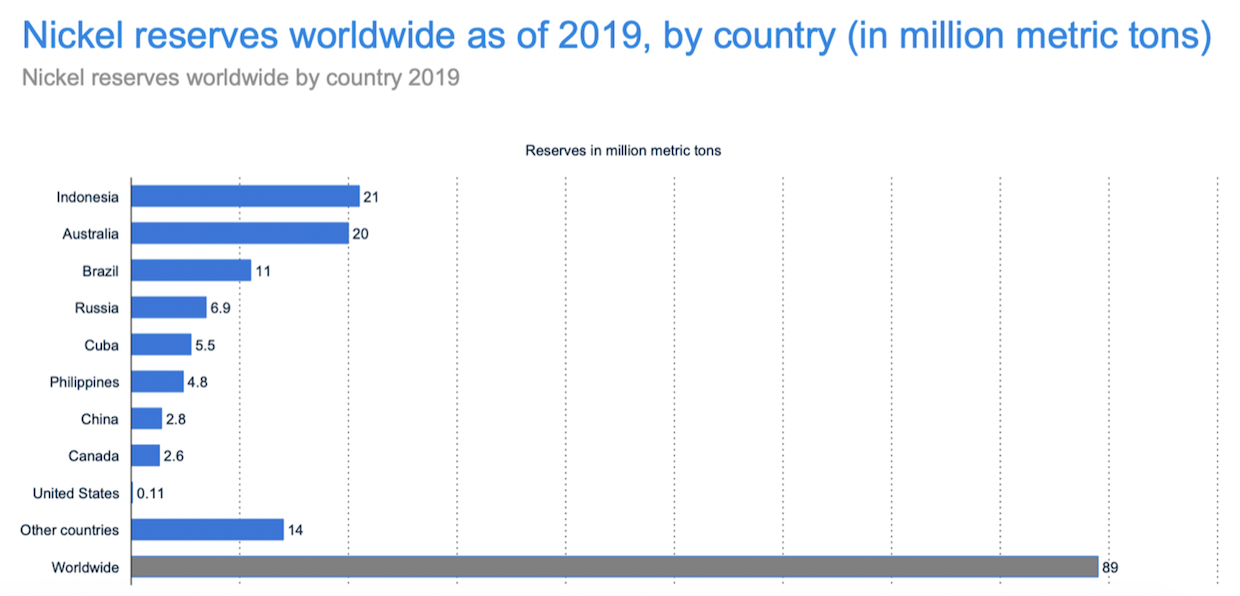Click the value label 21 beside Indonesia's bar
Screen dimensions: 1240x596
point(369,196)
